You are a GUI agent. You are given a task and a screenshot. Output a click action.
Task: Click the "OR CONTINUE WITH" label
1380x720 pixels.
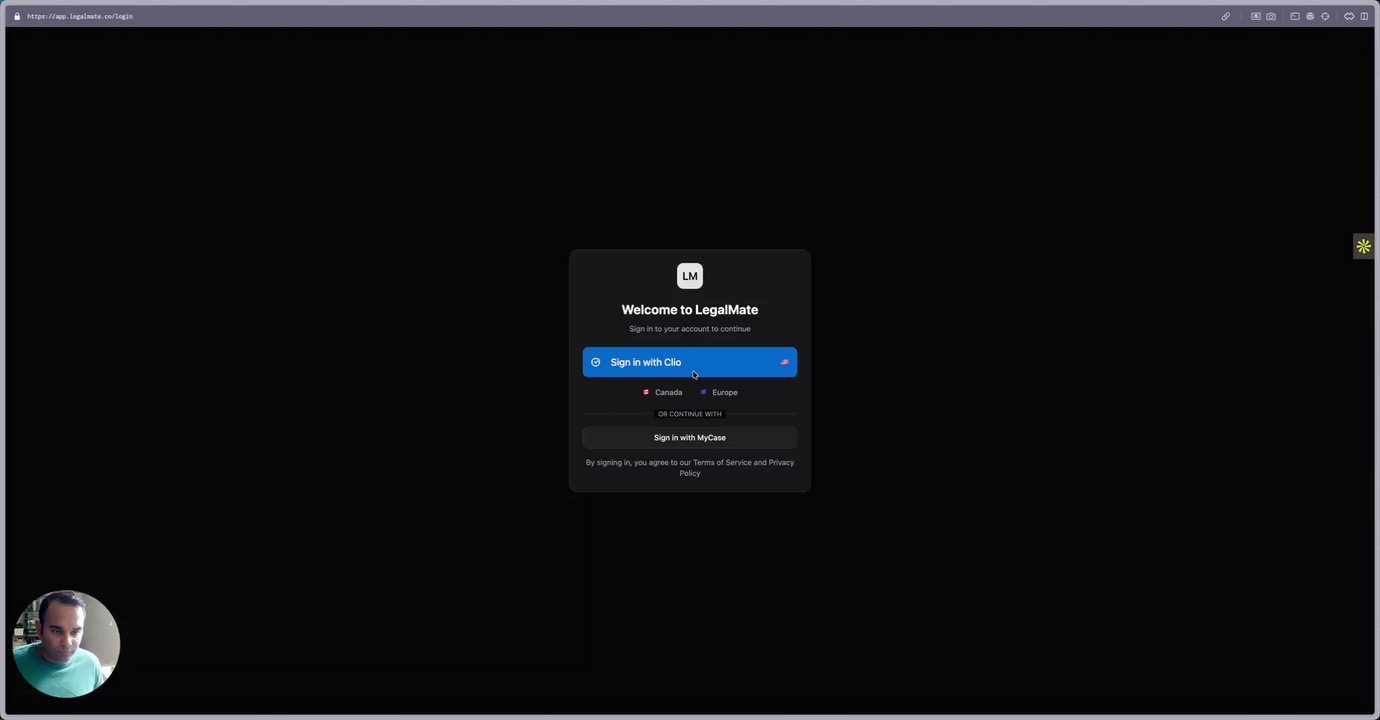tap(690, 414)
